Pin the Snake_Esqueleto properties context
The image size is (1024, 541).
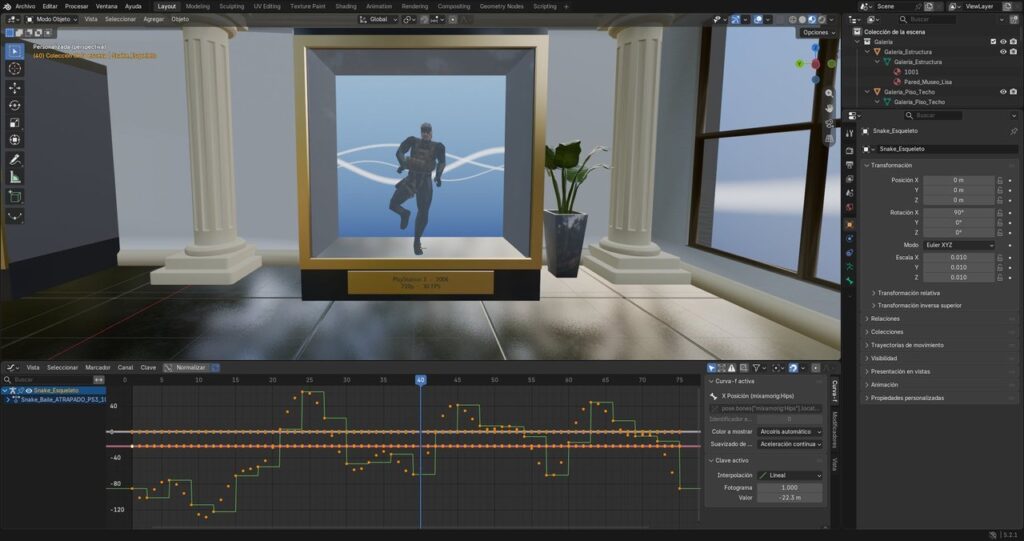click(x=1014, y=131)
